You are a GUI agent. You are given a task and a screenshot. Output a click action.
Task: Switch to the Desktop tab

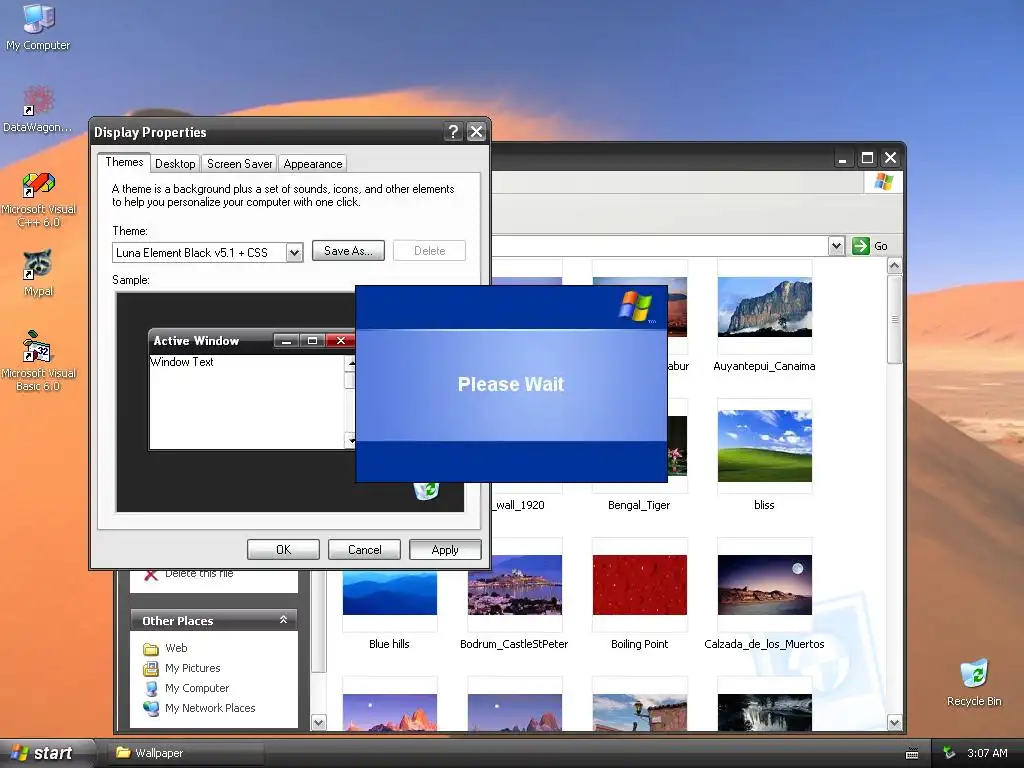click(175, 164)
